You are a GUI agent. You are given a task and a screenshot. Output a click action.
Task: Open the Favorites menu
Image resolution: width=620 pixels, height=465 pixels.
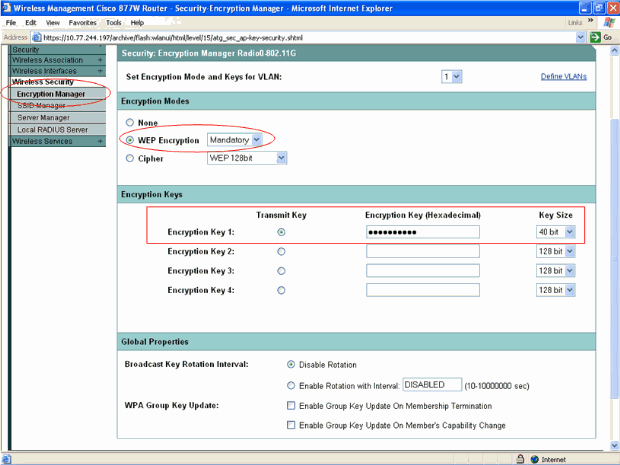tap(82, 23)
